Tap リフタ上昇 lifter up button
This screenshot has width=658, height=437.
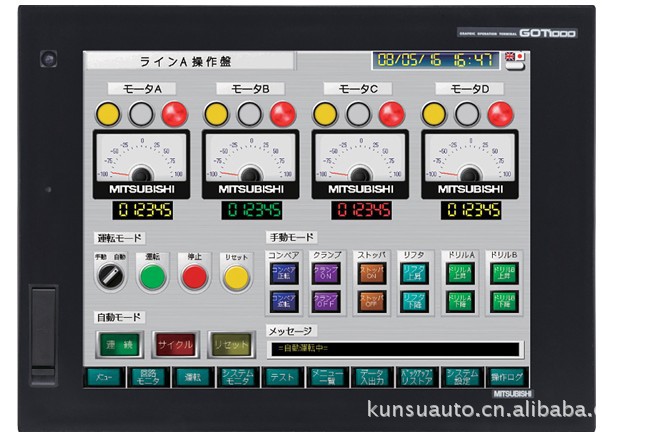(x=415, y=273)
